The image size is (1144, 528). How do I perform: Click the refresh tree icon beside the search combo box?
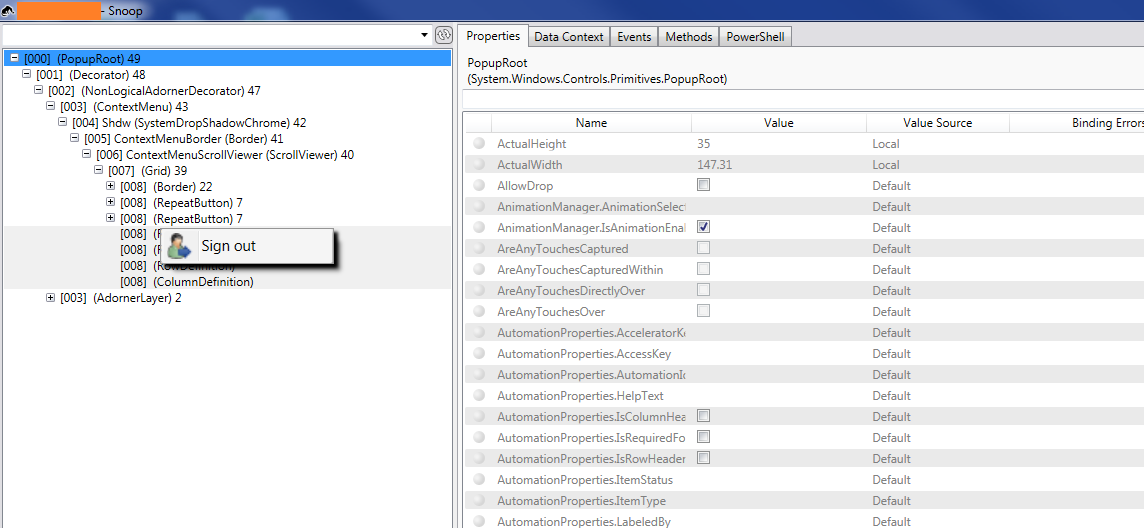(444, 36)
